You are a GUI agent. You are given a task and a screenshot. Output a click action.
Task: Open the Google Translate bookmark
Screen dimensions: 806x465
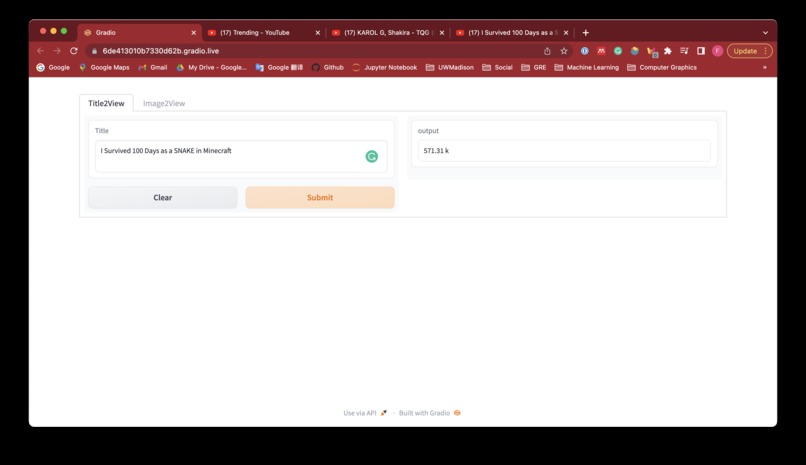pyautogui.click(x=279, y=67)
